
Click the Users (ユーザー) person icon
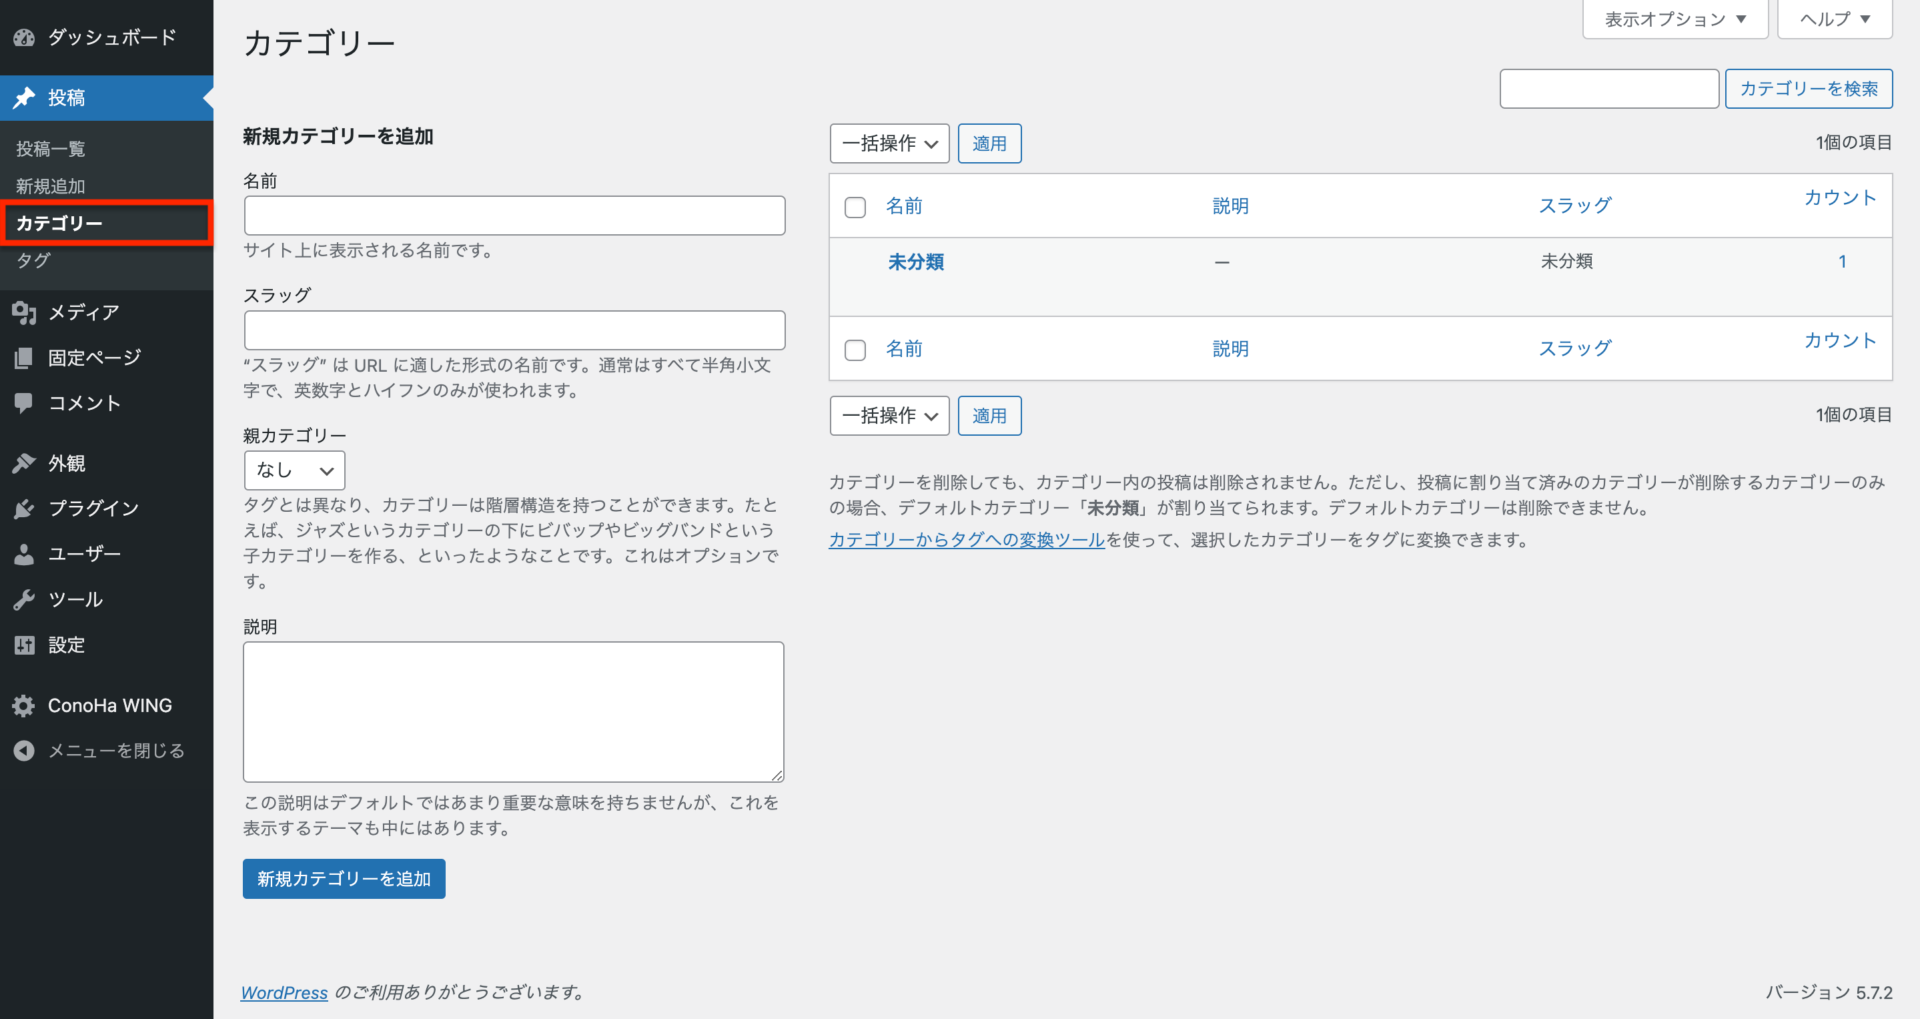[24, 554]
